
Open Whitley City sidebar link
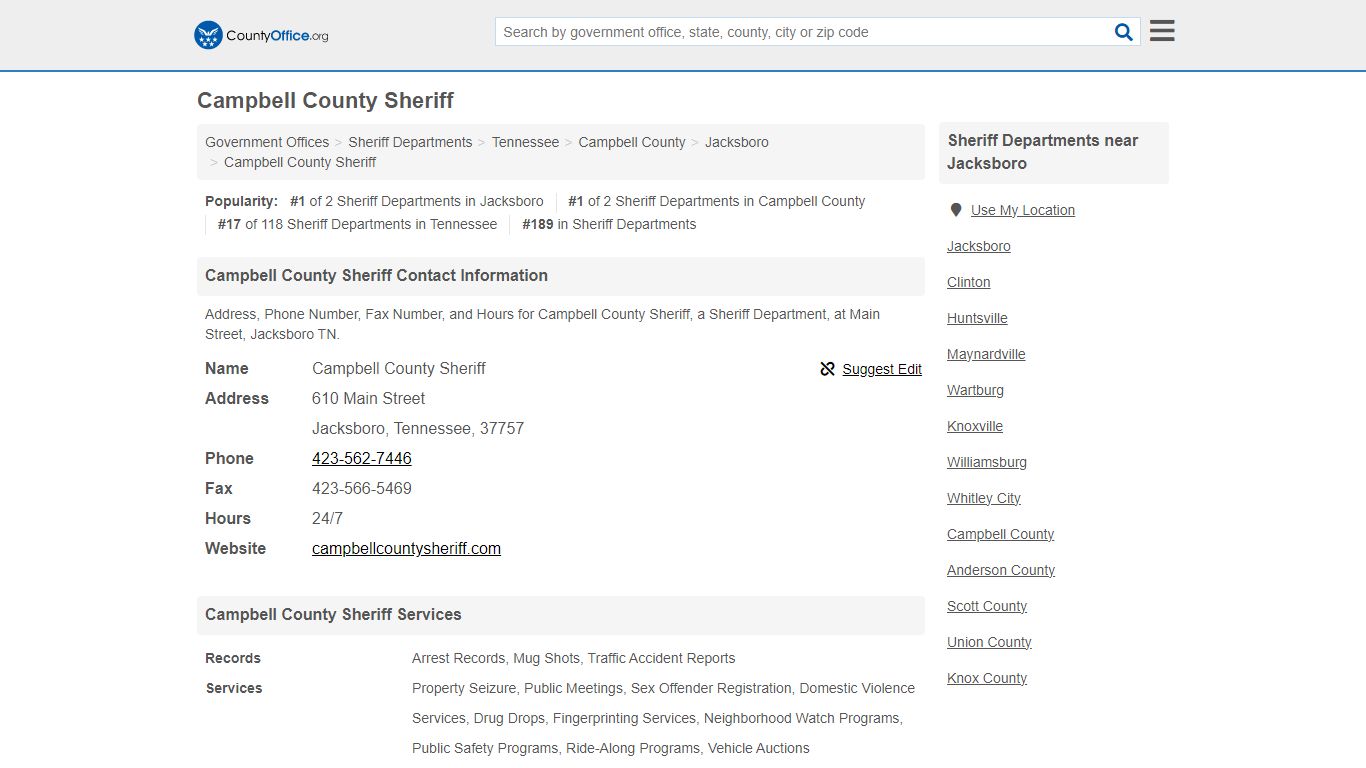(984, 498)
